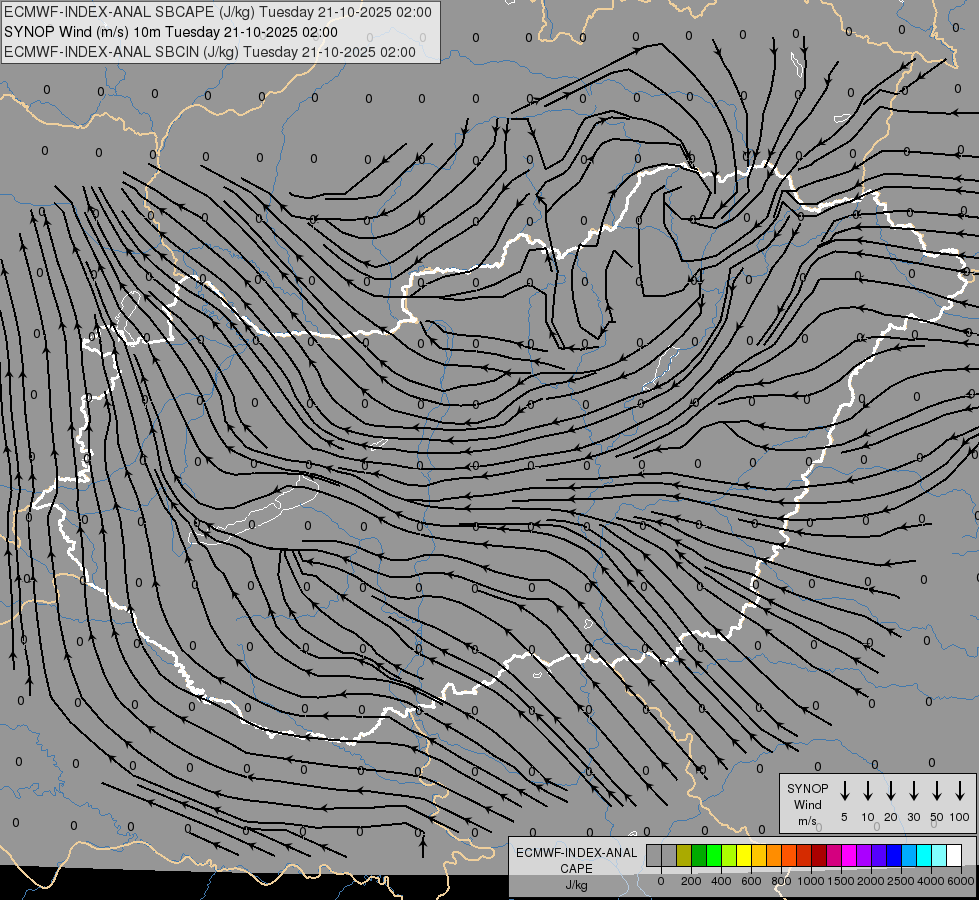This screenshot has height=900, width=979.
Task: Click the ECMWF-INDEX-ANAL SBCAPE title line
Action: click(218, 12)
